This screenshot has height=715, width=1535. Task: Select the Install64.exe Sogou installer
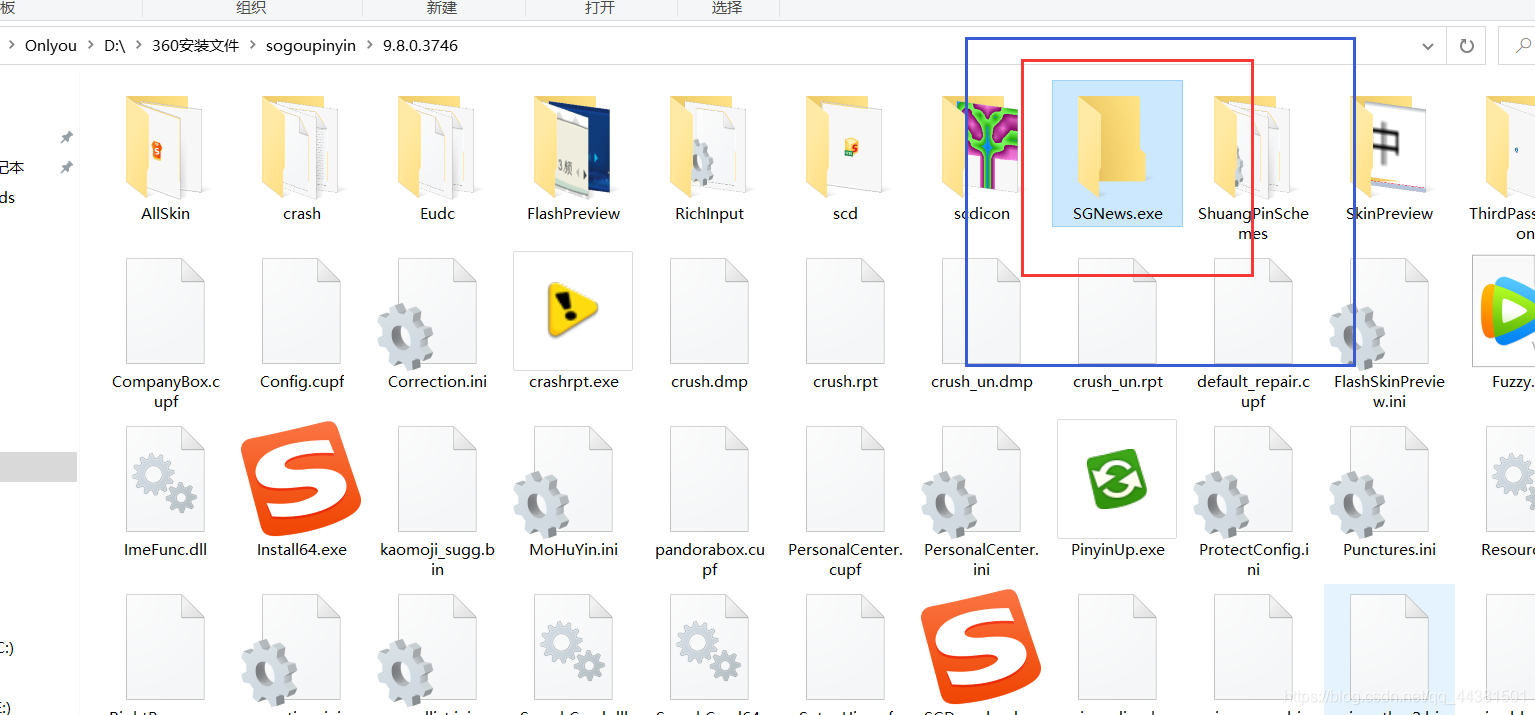tap(301, 490)
